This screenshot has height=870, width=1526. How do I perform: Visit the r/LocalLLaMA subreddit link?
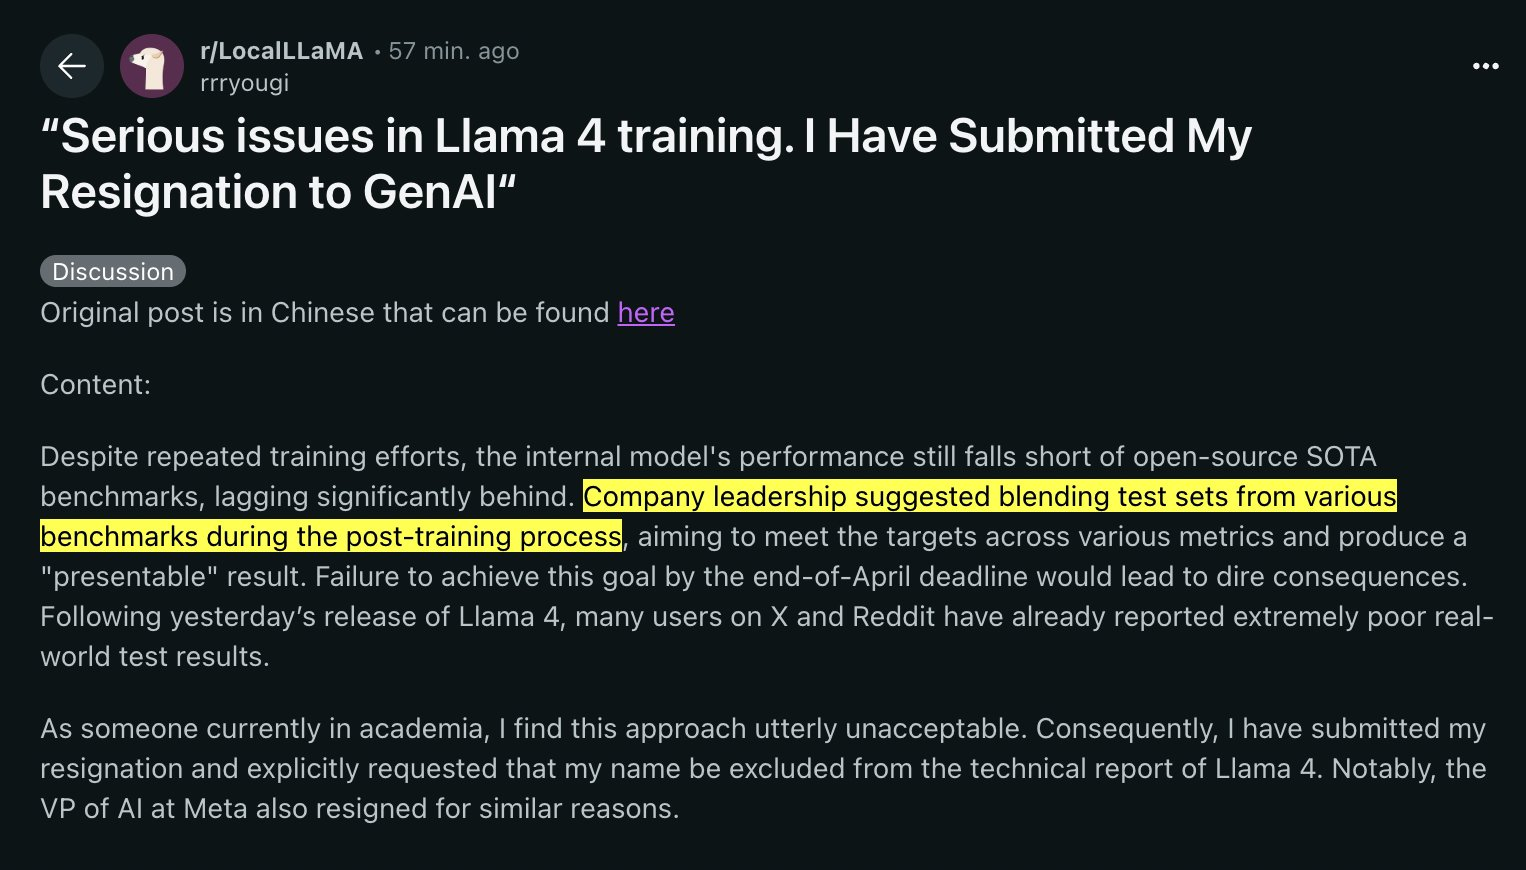[281, 51]
